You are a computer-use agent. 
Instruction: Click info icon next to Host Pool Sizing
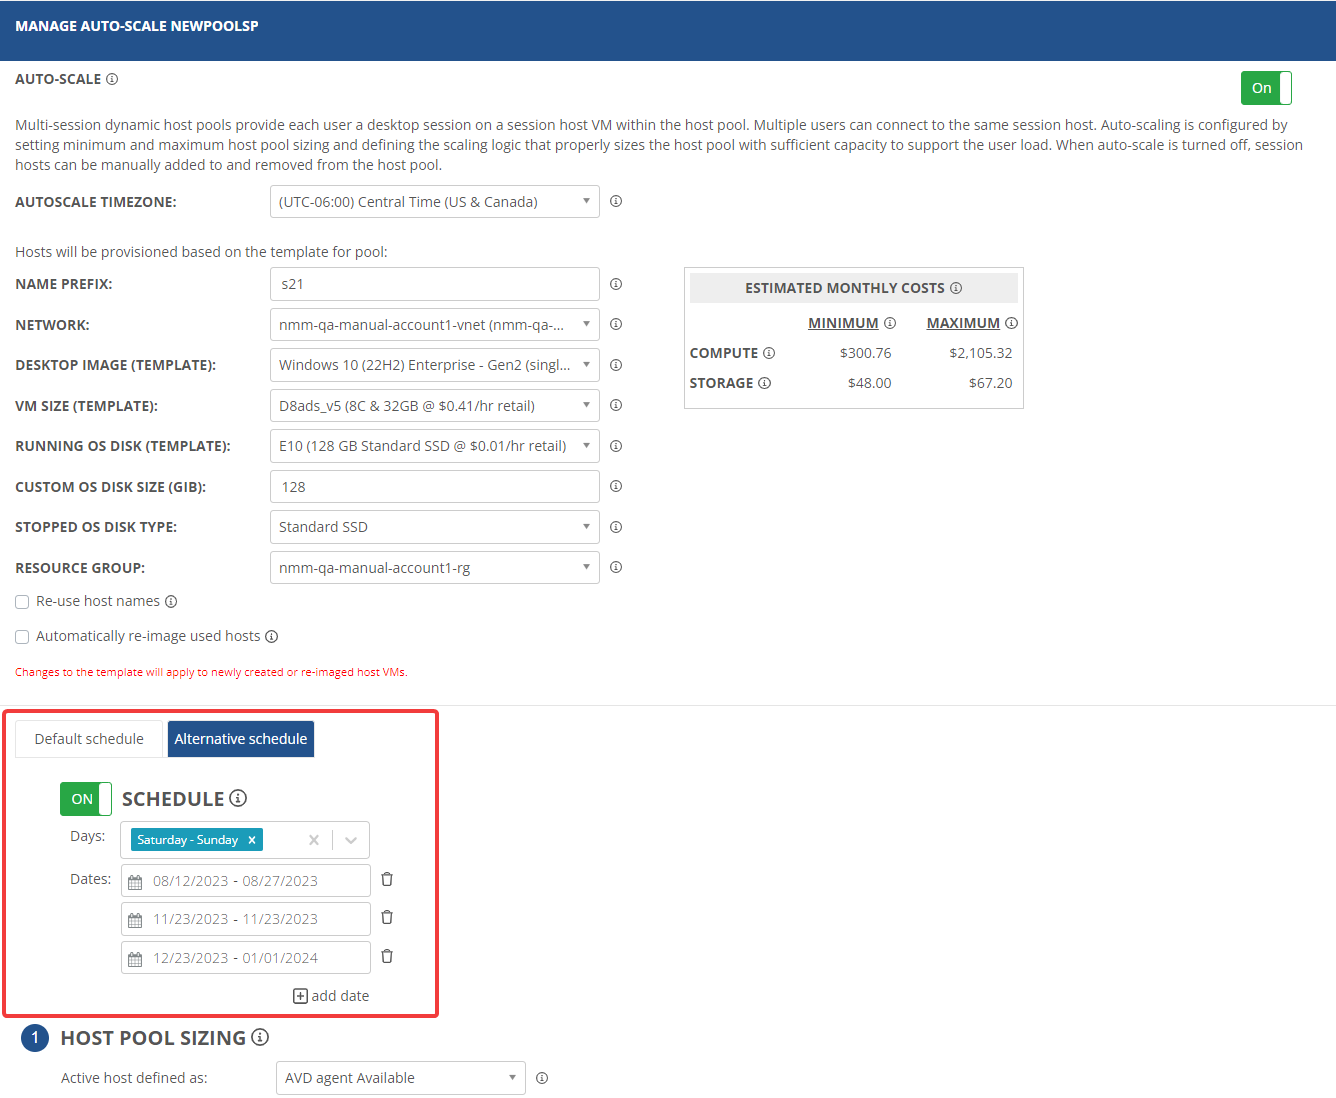click(x=260, y=1037)
